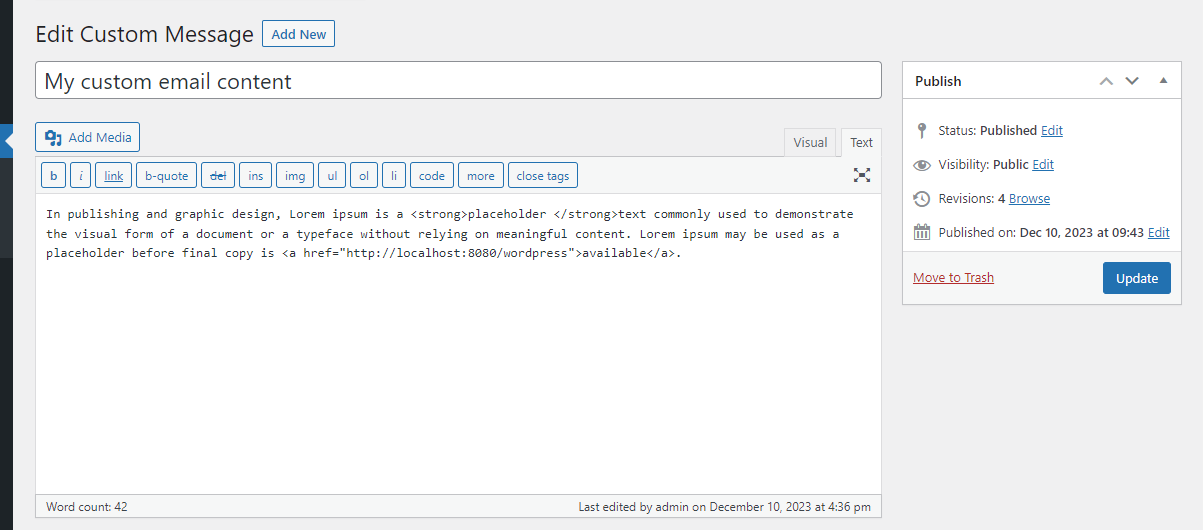Screen dimensions: 1203x530
Task: Switch to the Text editor tab
Action: 861,143
